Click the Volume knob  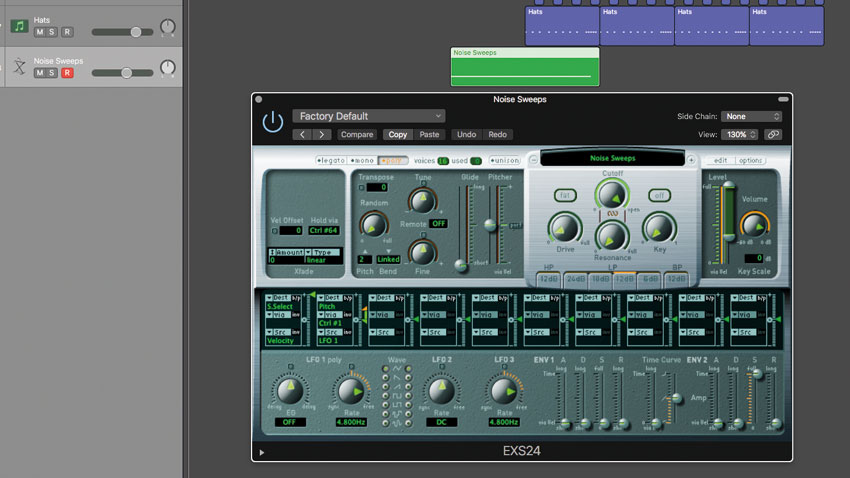(x=754, y=225)
